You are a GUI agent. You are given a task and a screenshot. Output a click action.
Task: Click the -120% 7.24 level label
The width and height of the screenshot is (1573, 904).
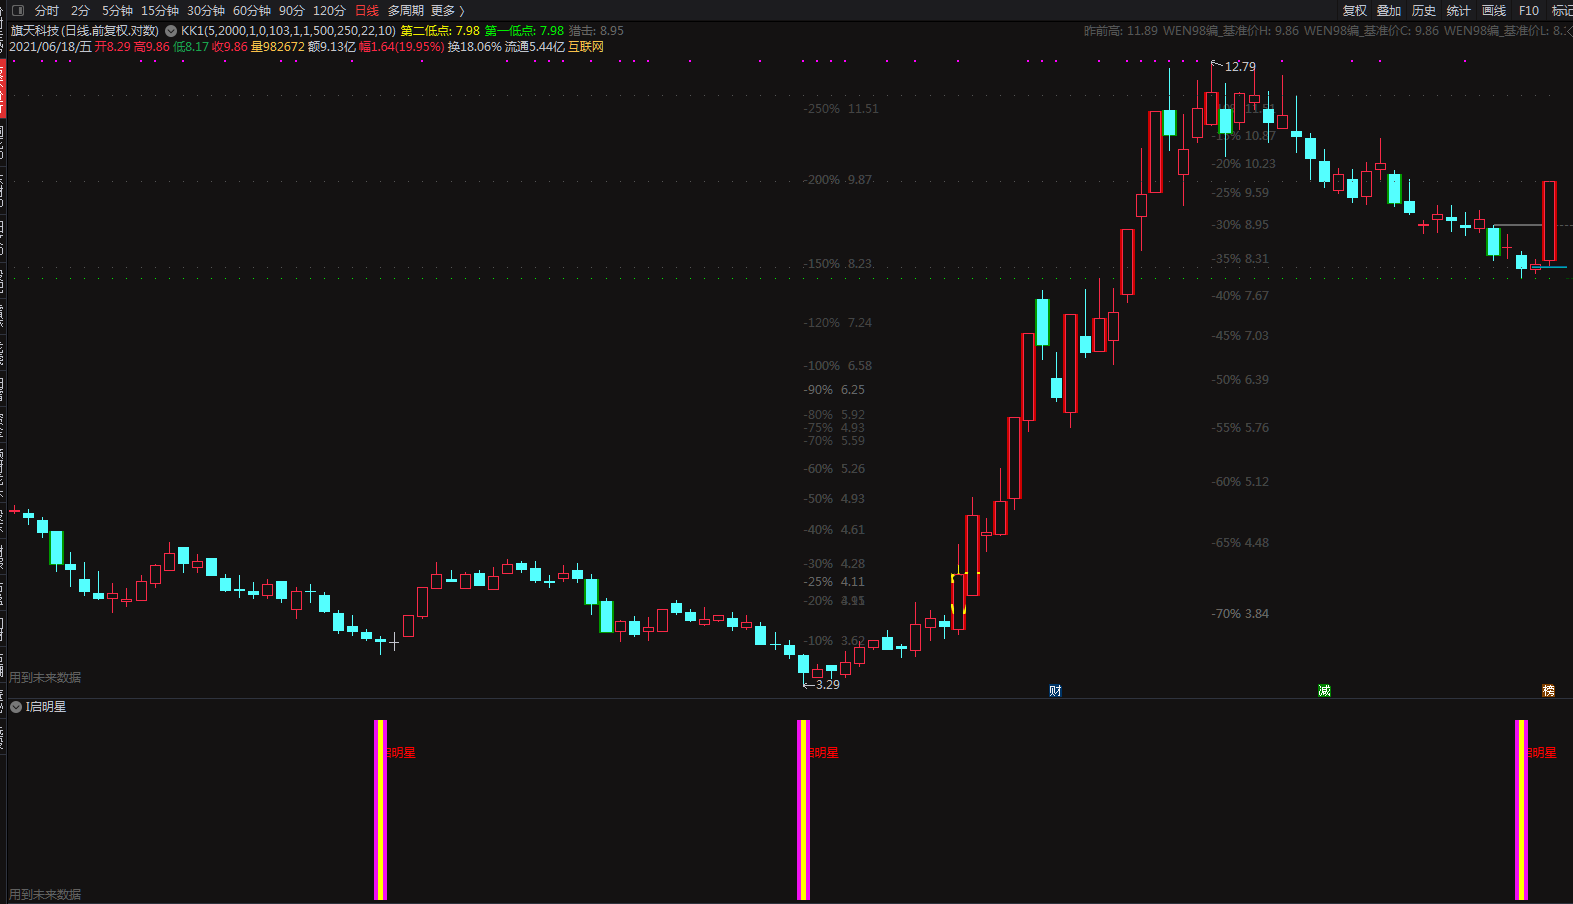pyautogui.click(x=837, y=323)
